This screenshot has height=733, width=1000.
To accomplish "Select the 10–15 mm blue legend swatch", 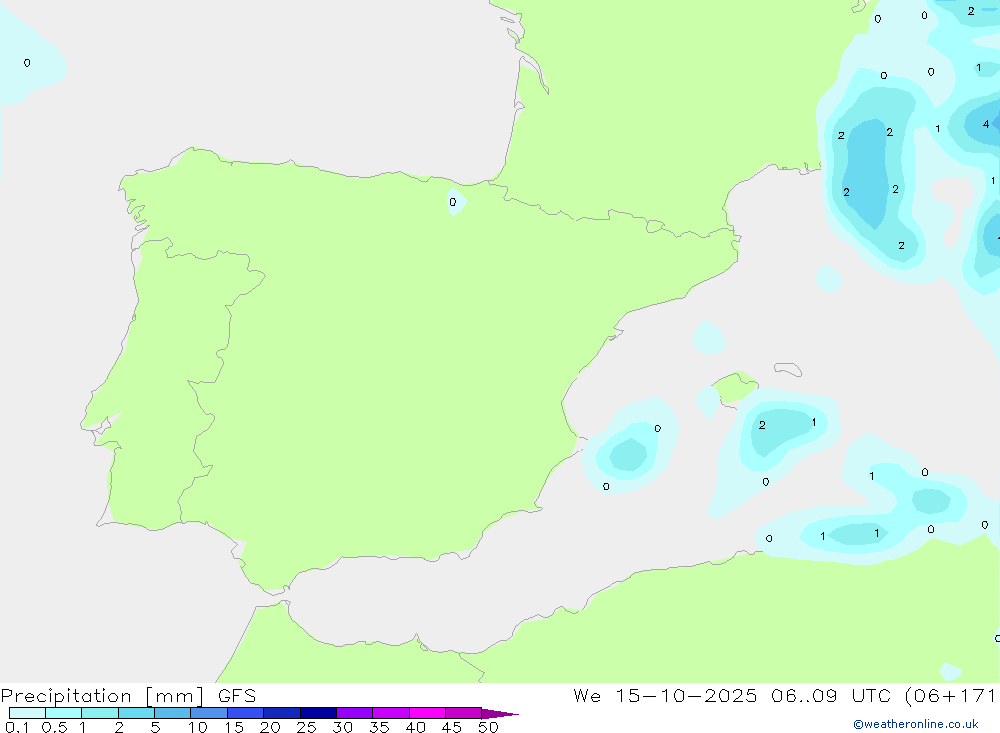I will 209,713.
